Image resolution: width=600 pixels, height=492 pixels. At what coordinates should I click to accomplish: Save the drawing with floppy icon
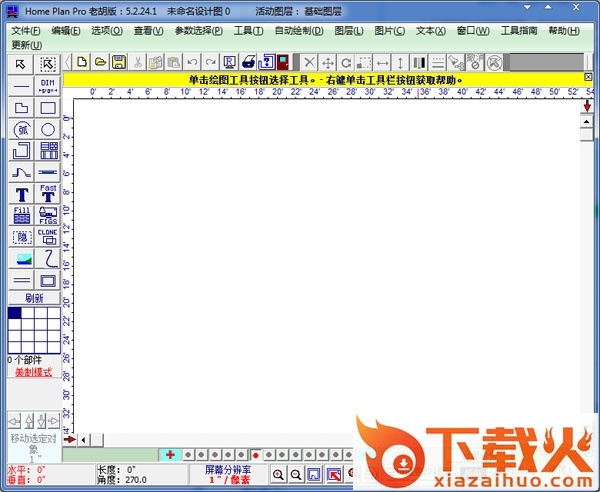pyautogui.click(x=119, y=62)
